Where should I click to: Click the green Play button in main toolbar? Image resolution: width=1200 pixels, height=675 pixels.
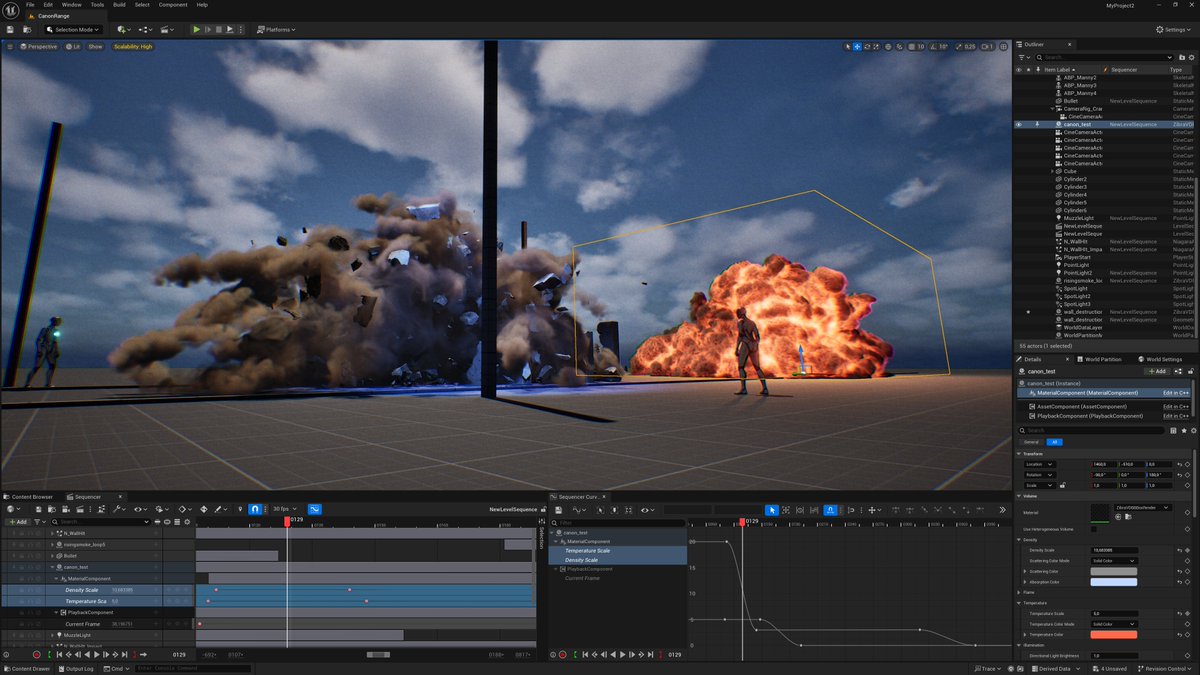[196, 30]
